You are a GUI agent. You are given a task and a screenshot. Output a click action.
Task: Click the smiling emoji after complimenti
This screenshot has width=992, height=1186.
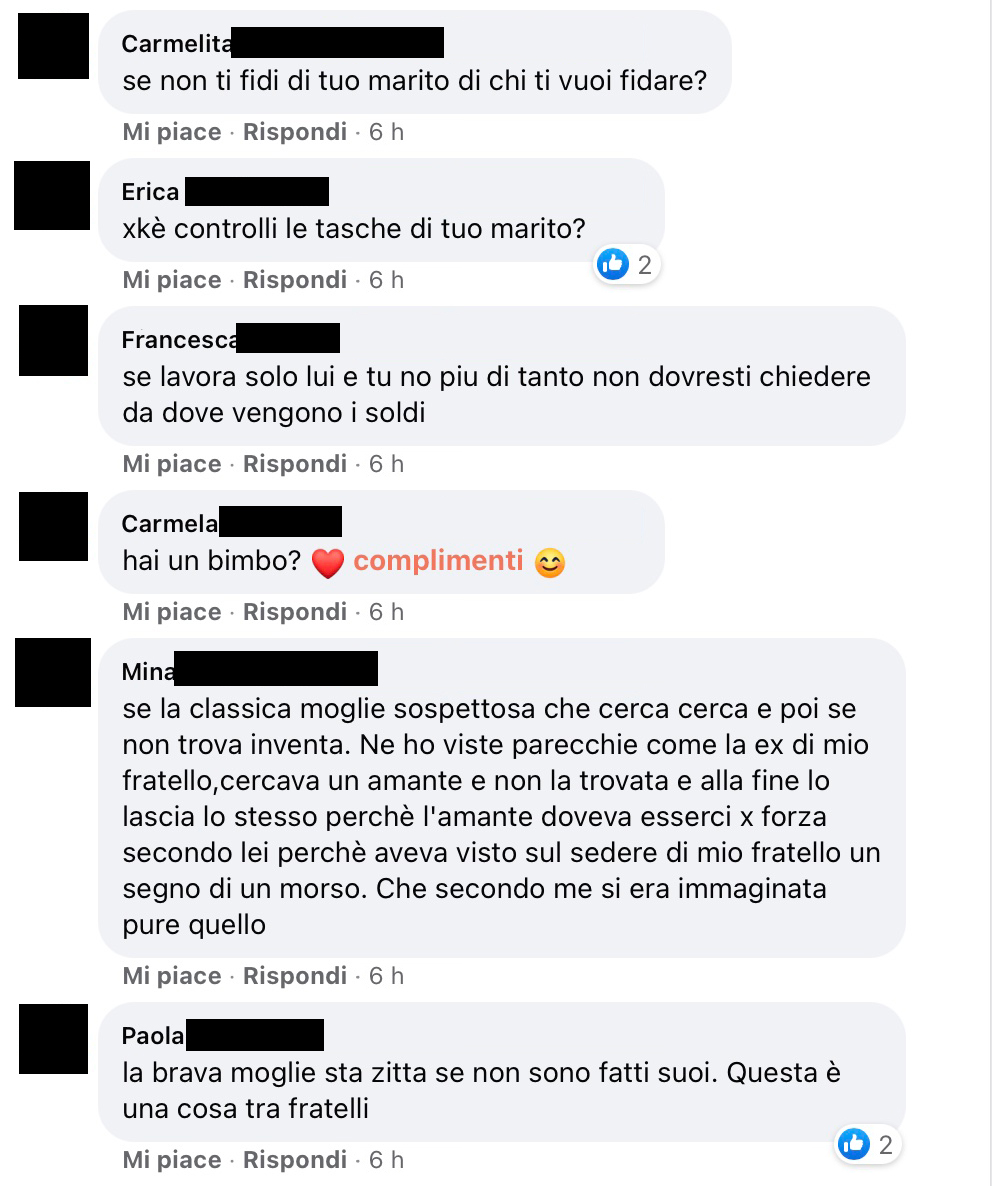550,563
